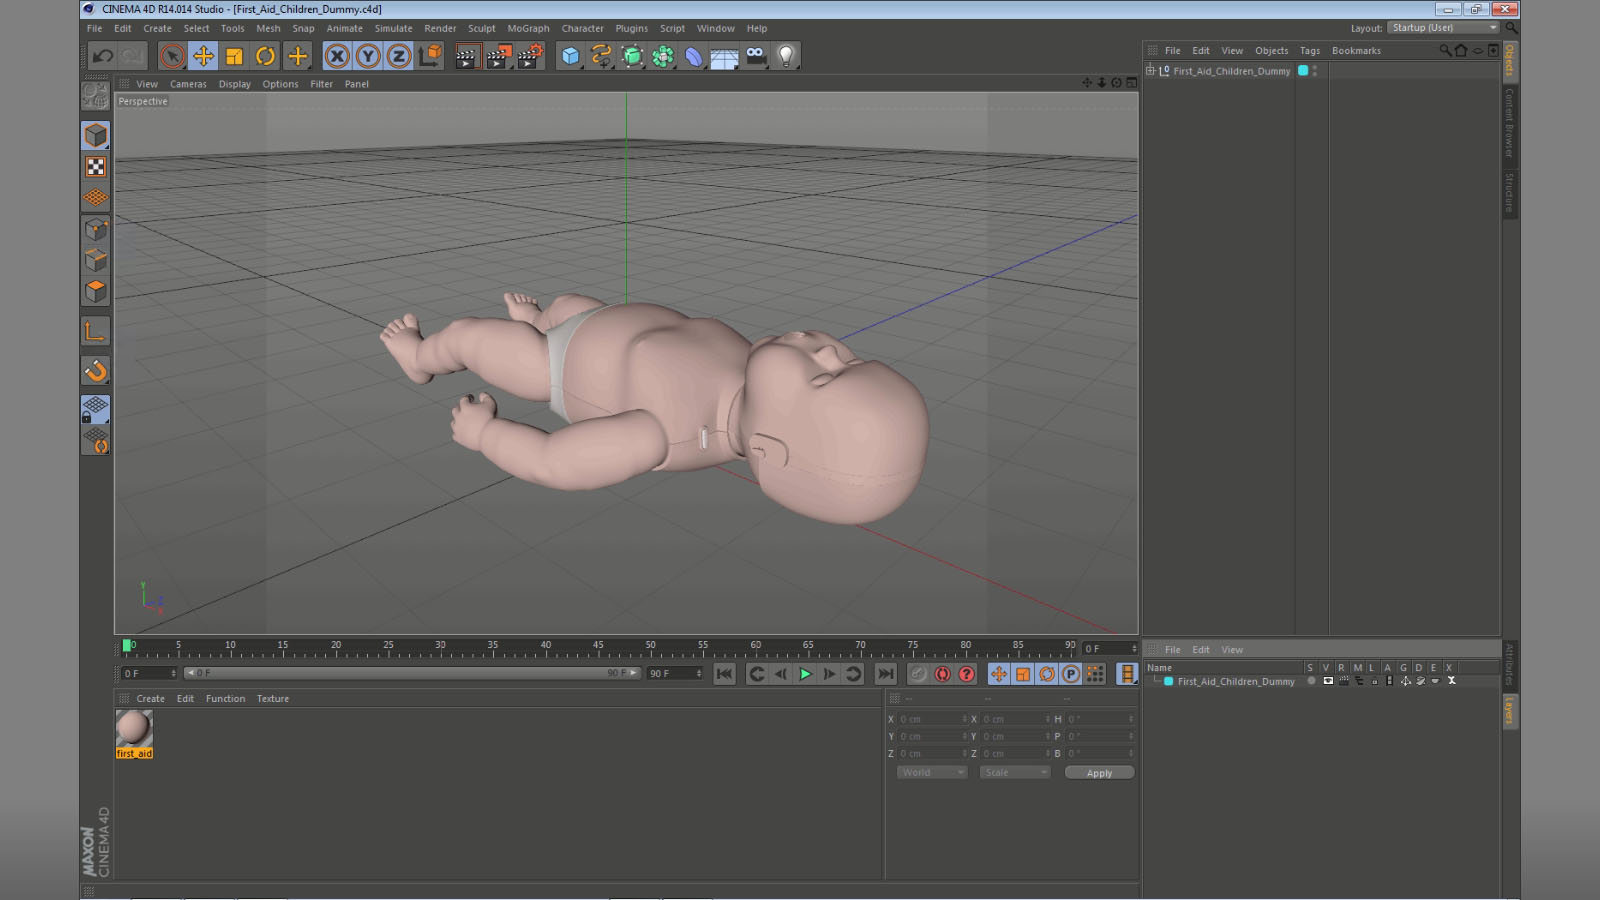
Task: Enable Polygons mode in left palette
Action: click(96, 291)
